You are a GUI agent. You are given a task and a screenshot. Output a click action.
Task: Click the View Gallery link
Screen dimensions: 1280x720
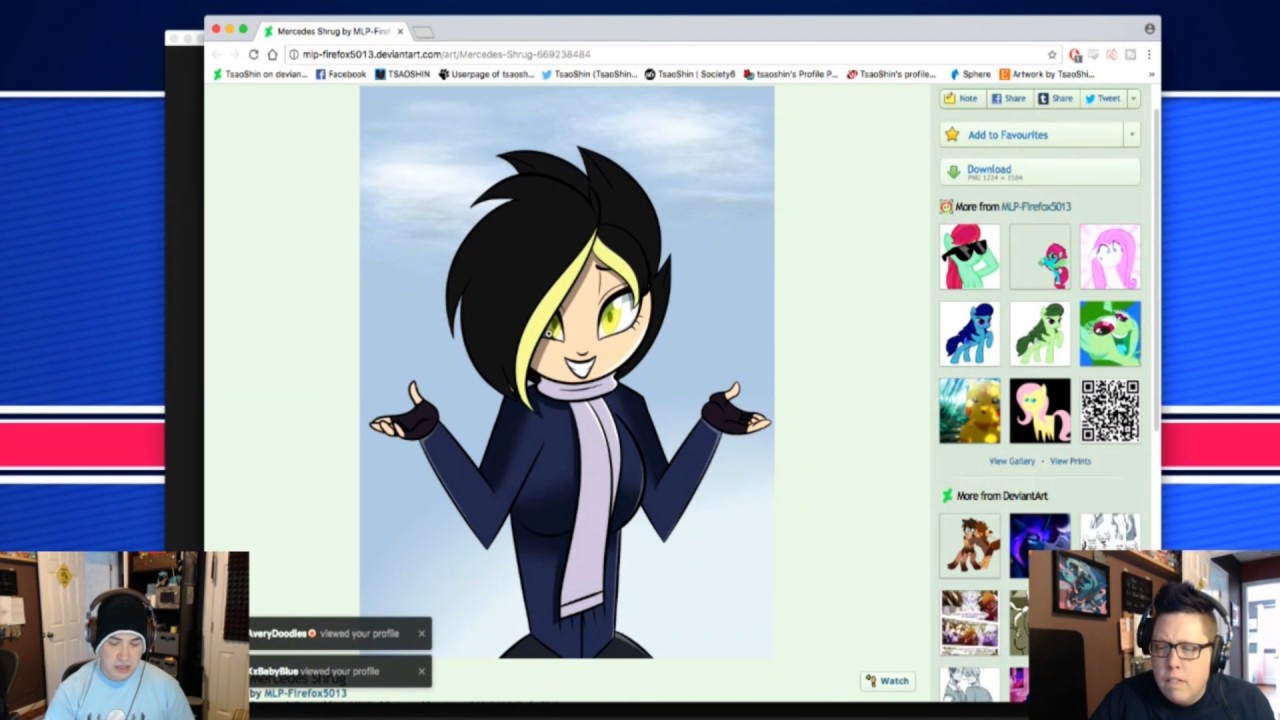point(1012,461)
